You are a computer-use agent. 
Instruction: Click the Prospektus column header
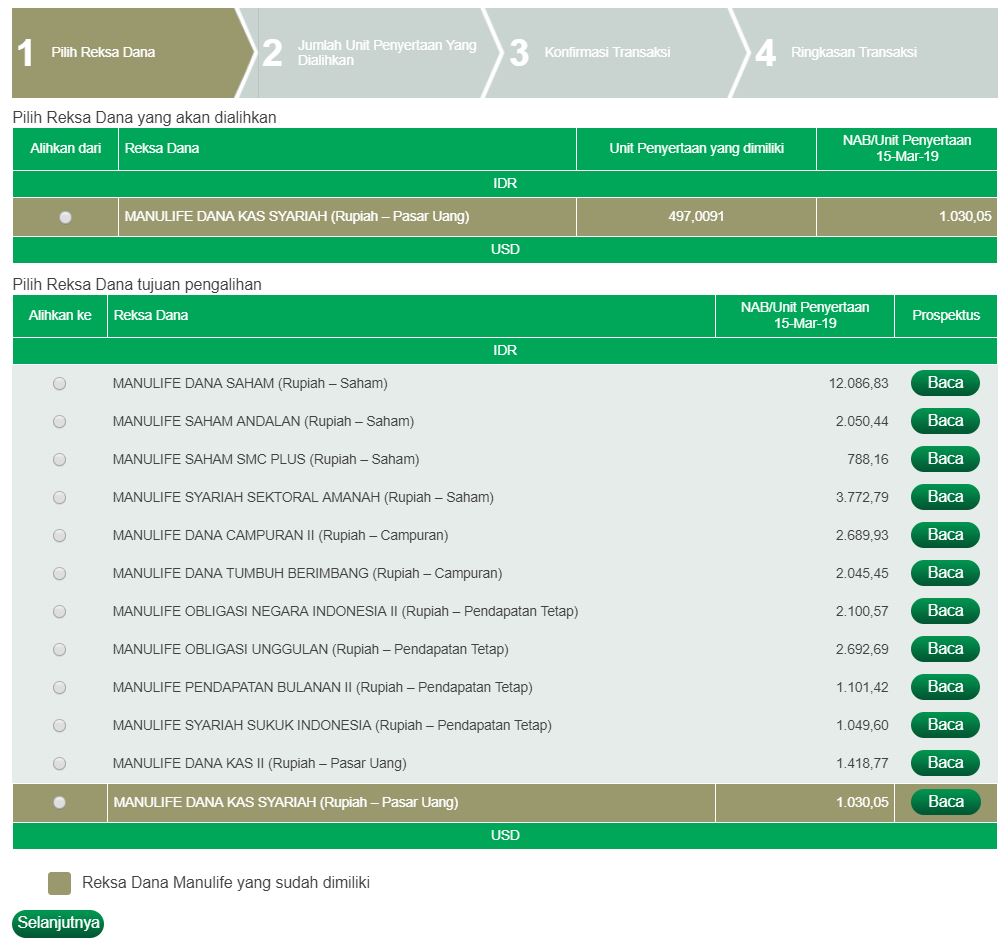946,316
